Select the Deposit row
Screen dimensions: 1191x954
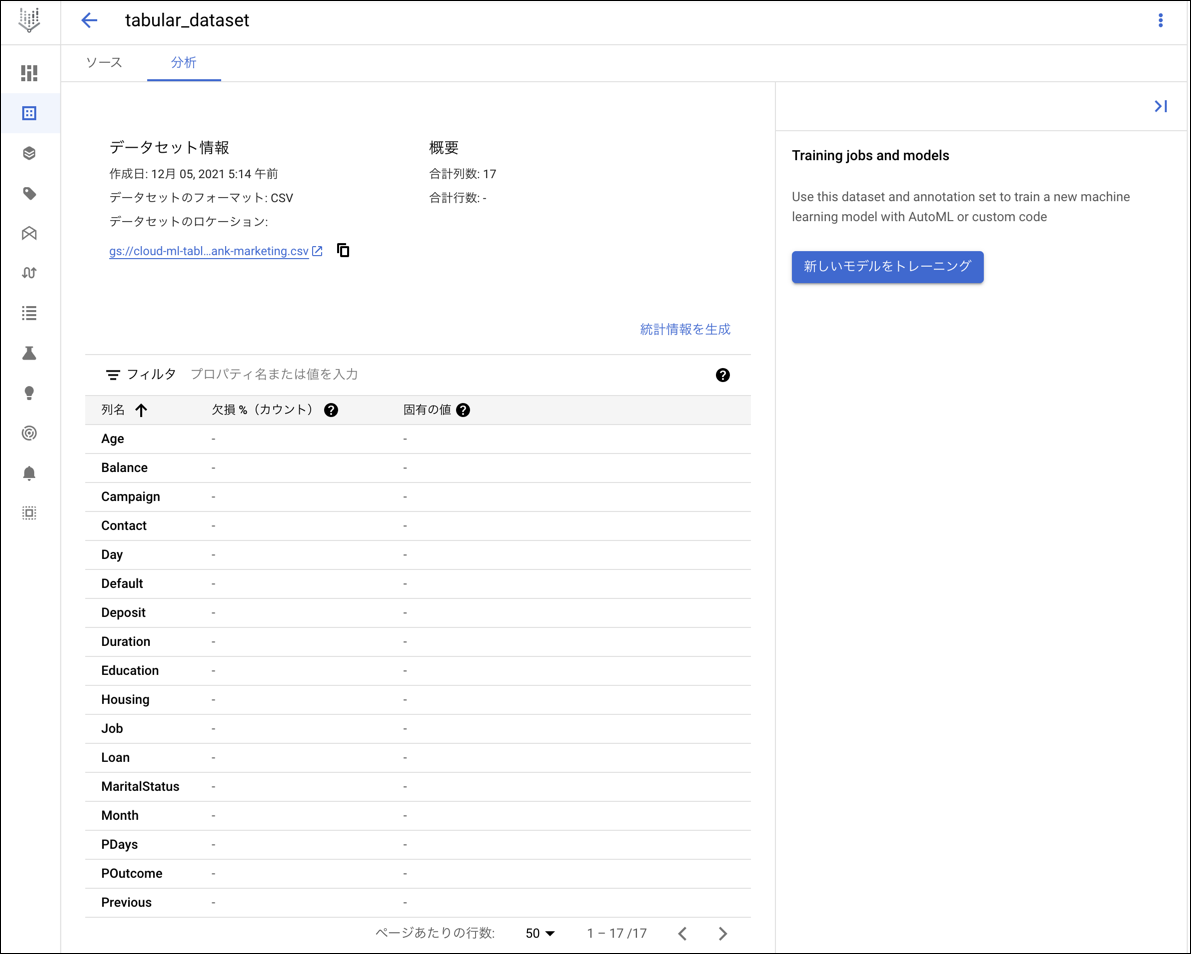pyautogui.click(x=418, y=612)
